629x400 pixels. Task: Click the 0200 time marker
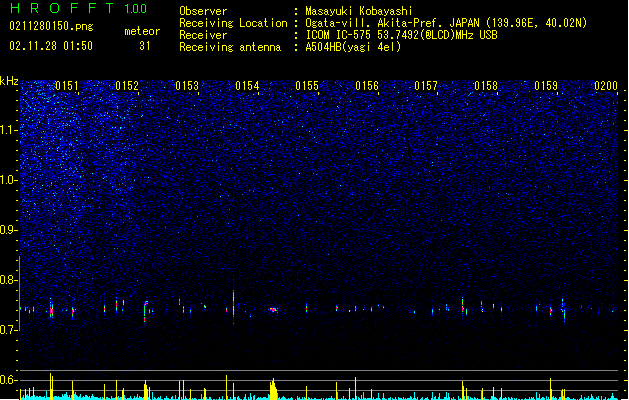pos(606,86)
